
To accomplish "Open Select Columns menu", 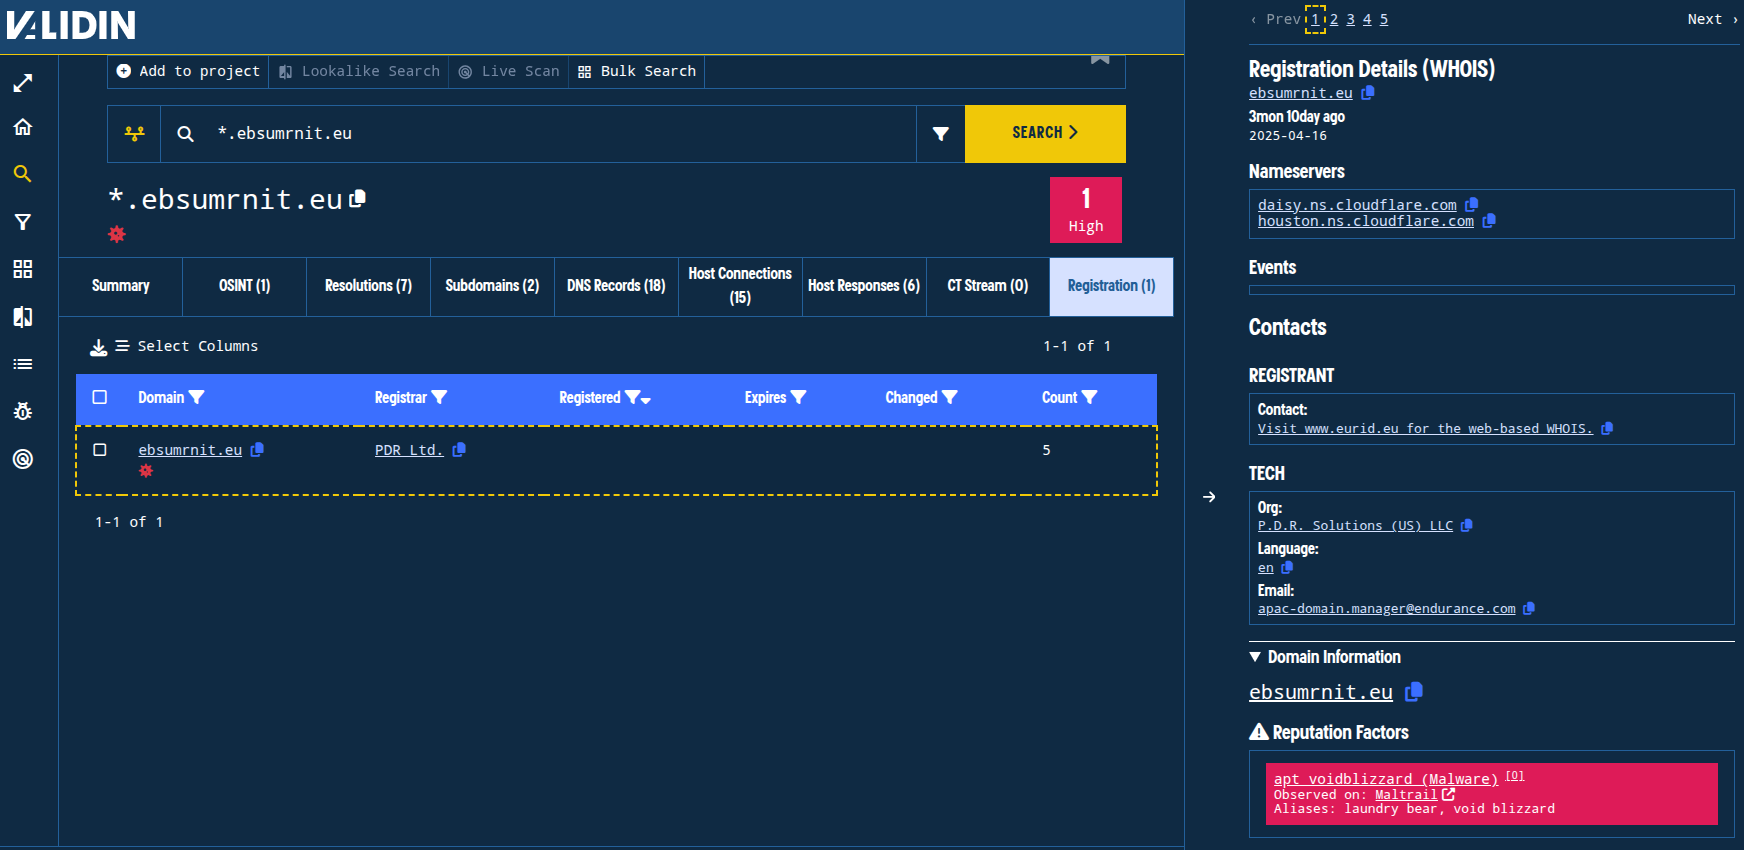I will [187, 346].
